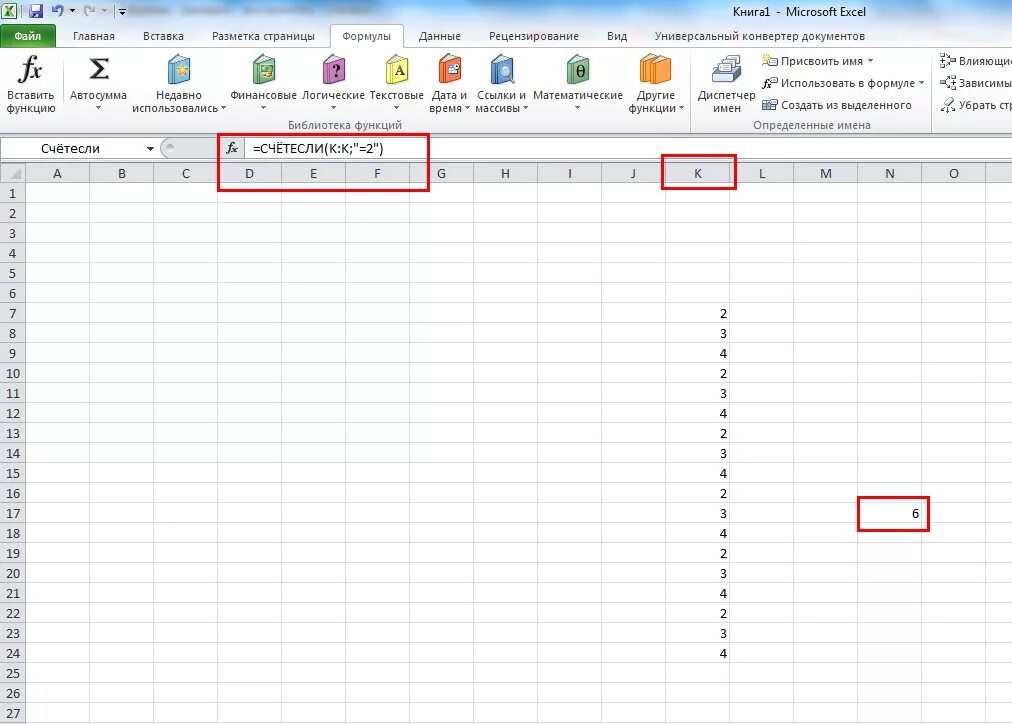Click Remove Arrows (Убрать стрелки) button
Screen dimensions: 1012x724
975,105
